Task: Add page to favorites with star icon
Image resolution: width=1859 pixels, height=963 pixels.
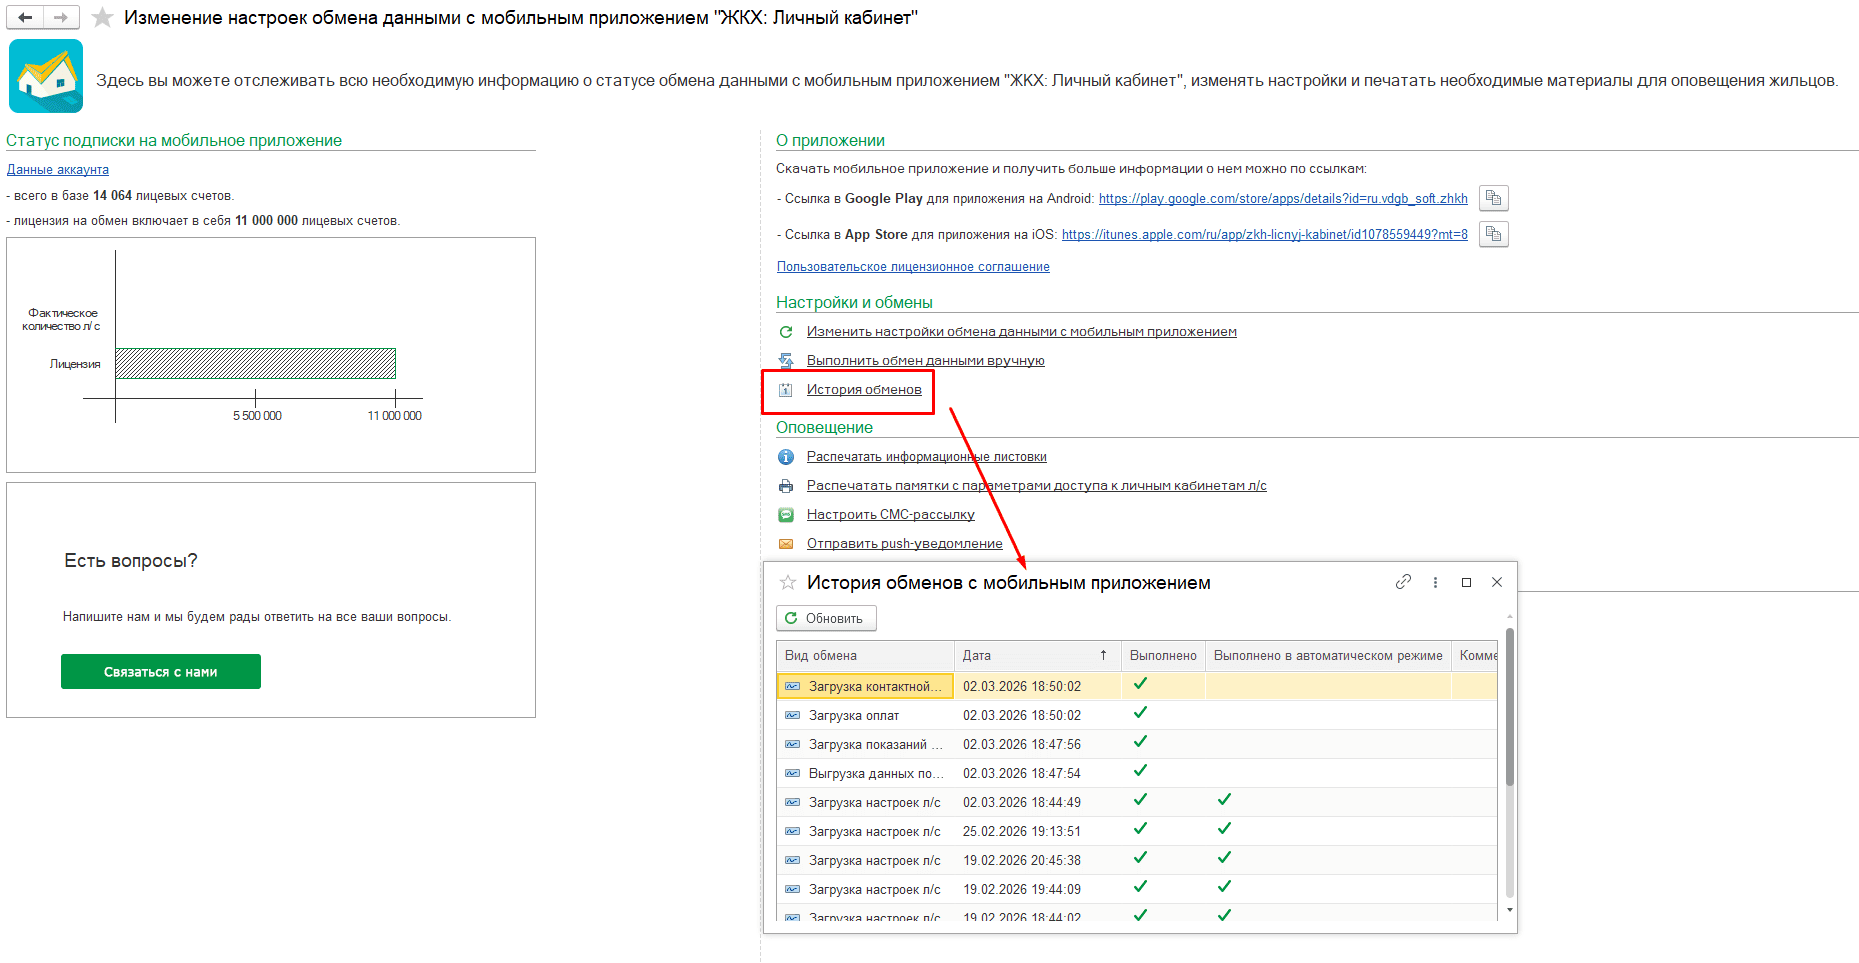Action: coord(102,18)
